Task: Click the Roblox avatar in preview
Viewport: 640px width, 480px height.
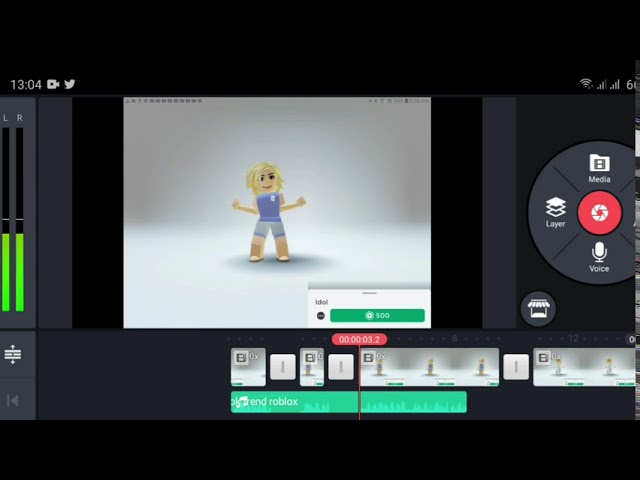Action: [269, 212]
